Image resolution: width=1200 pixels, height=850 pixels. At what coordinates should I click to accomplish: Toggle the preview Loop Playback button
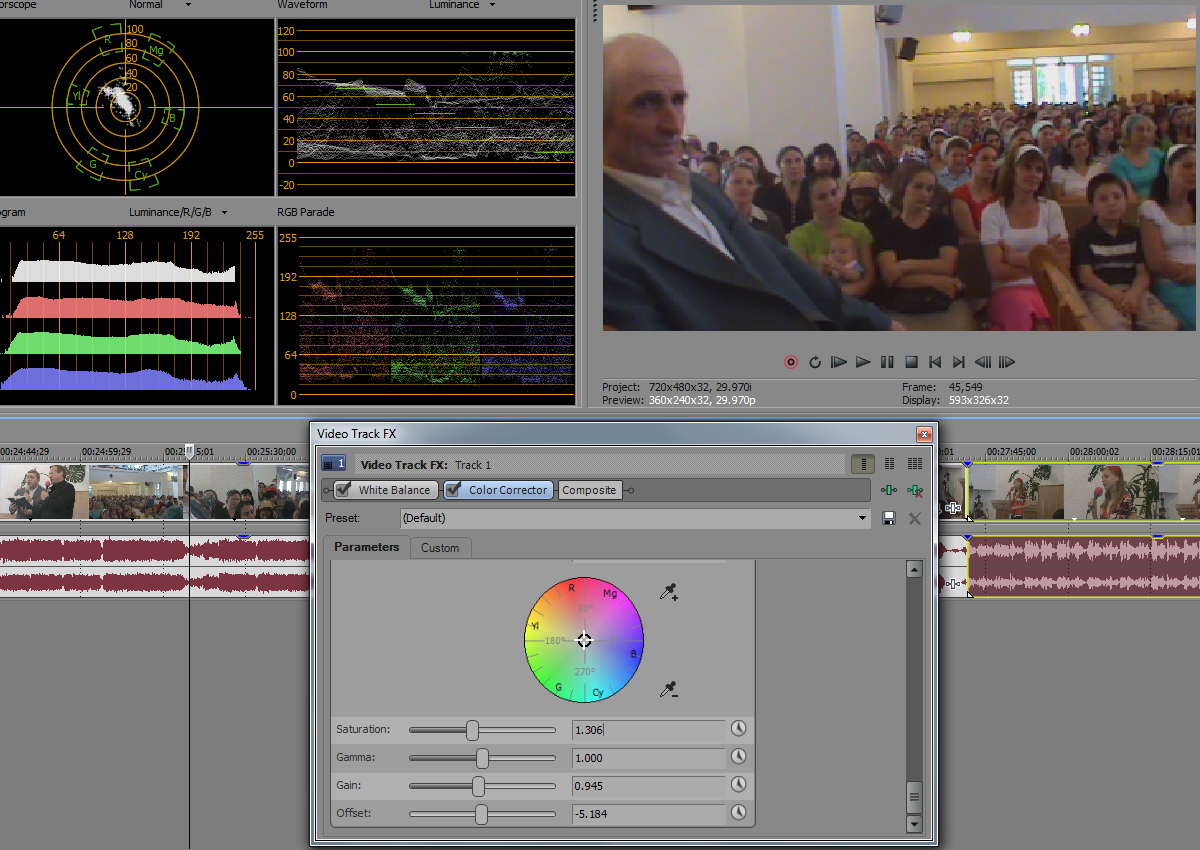(815, 362)
